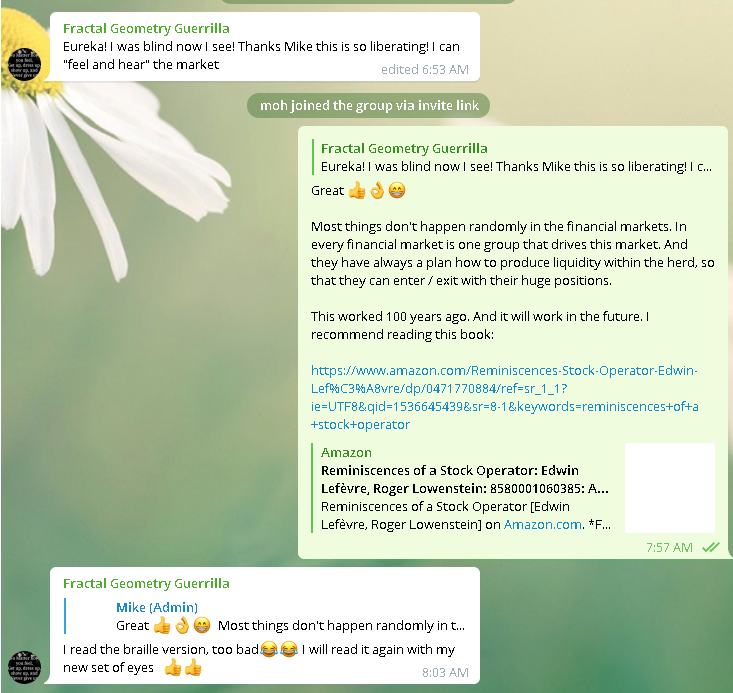This screenshot has width=733, height=693.
Task: Click the double check read receipt icon
Action: 711,547
